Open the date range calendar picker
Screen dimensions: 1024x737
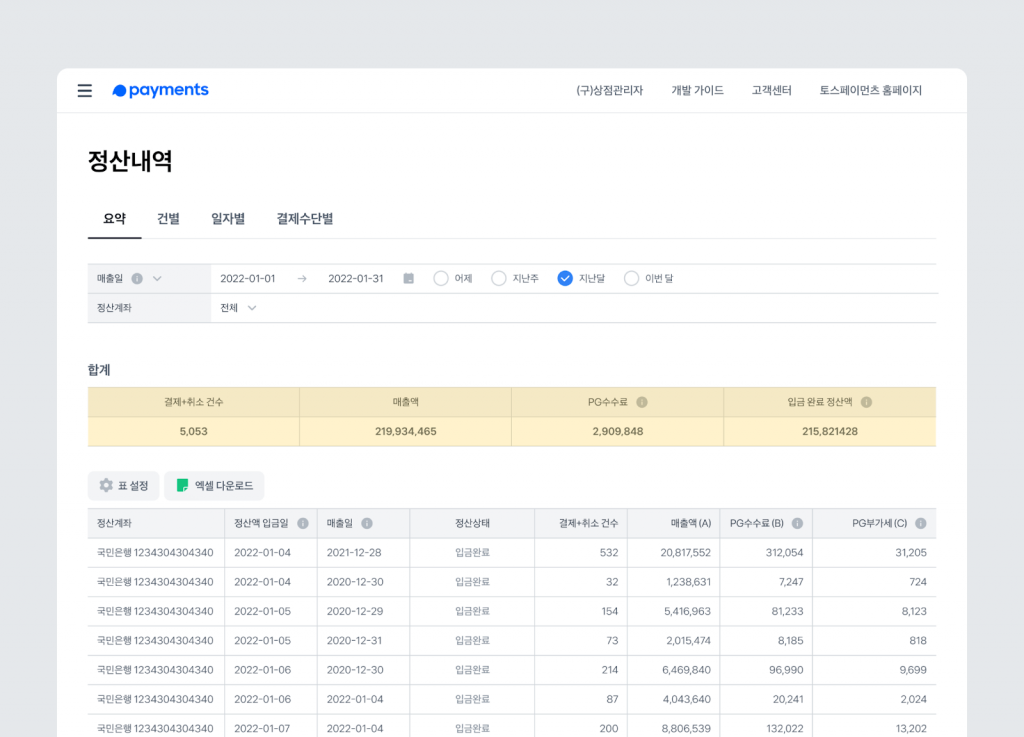409,279
